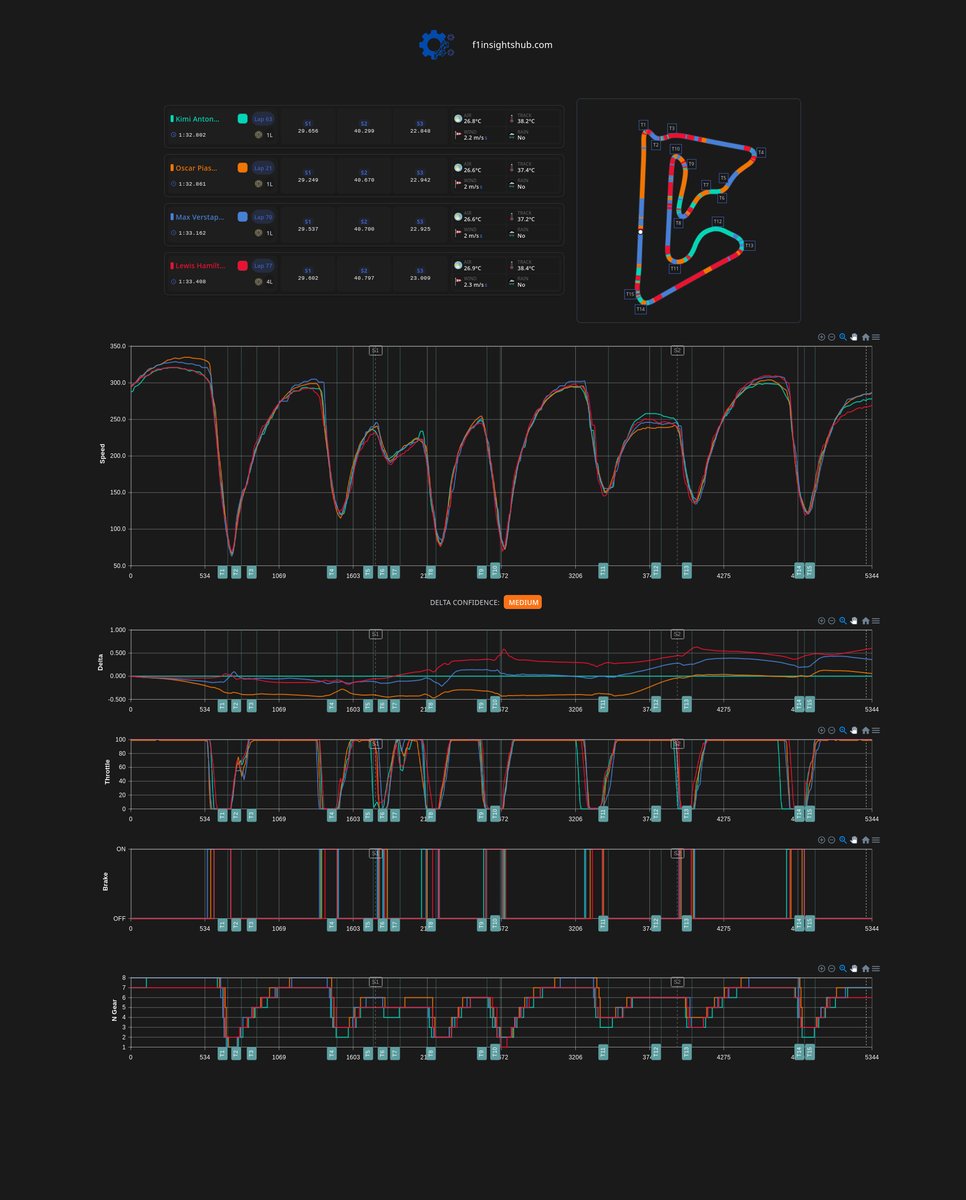Click lap time 1:32.802
The width and height of the screenshot is (966, 1200).
pyautogui.click(x=192, y=134)
